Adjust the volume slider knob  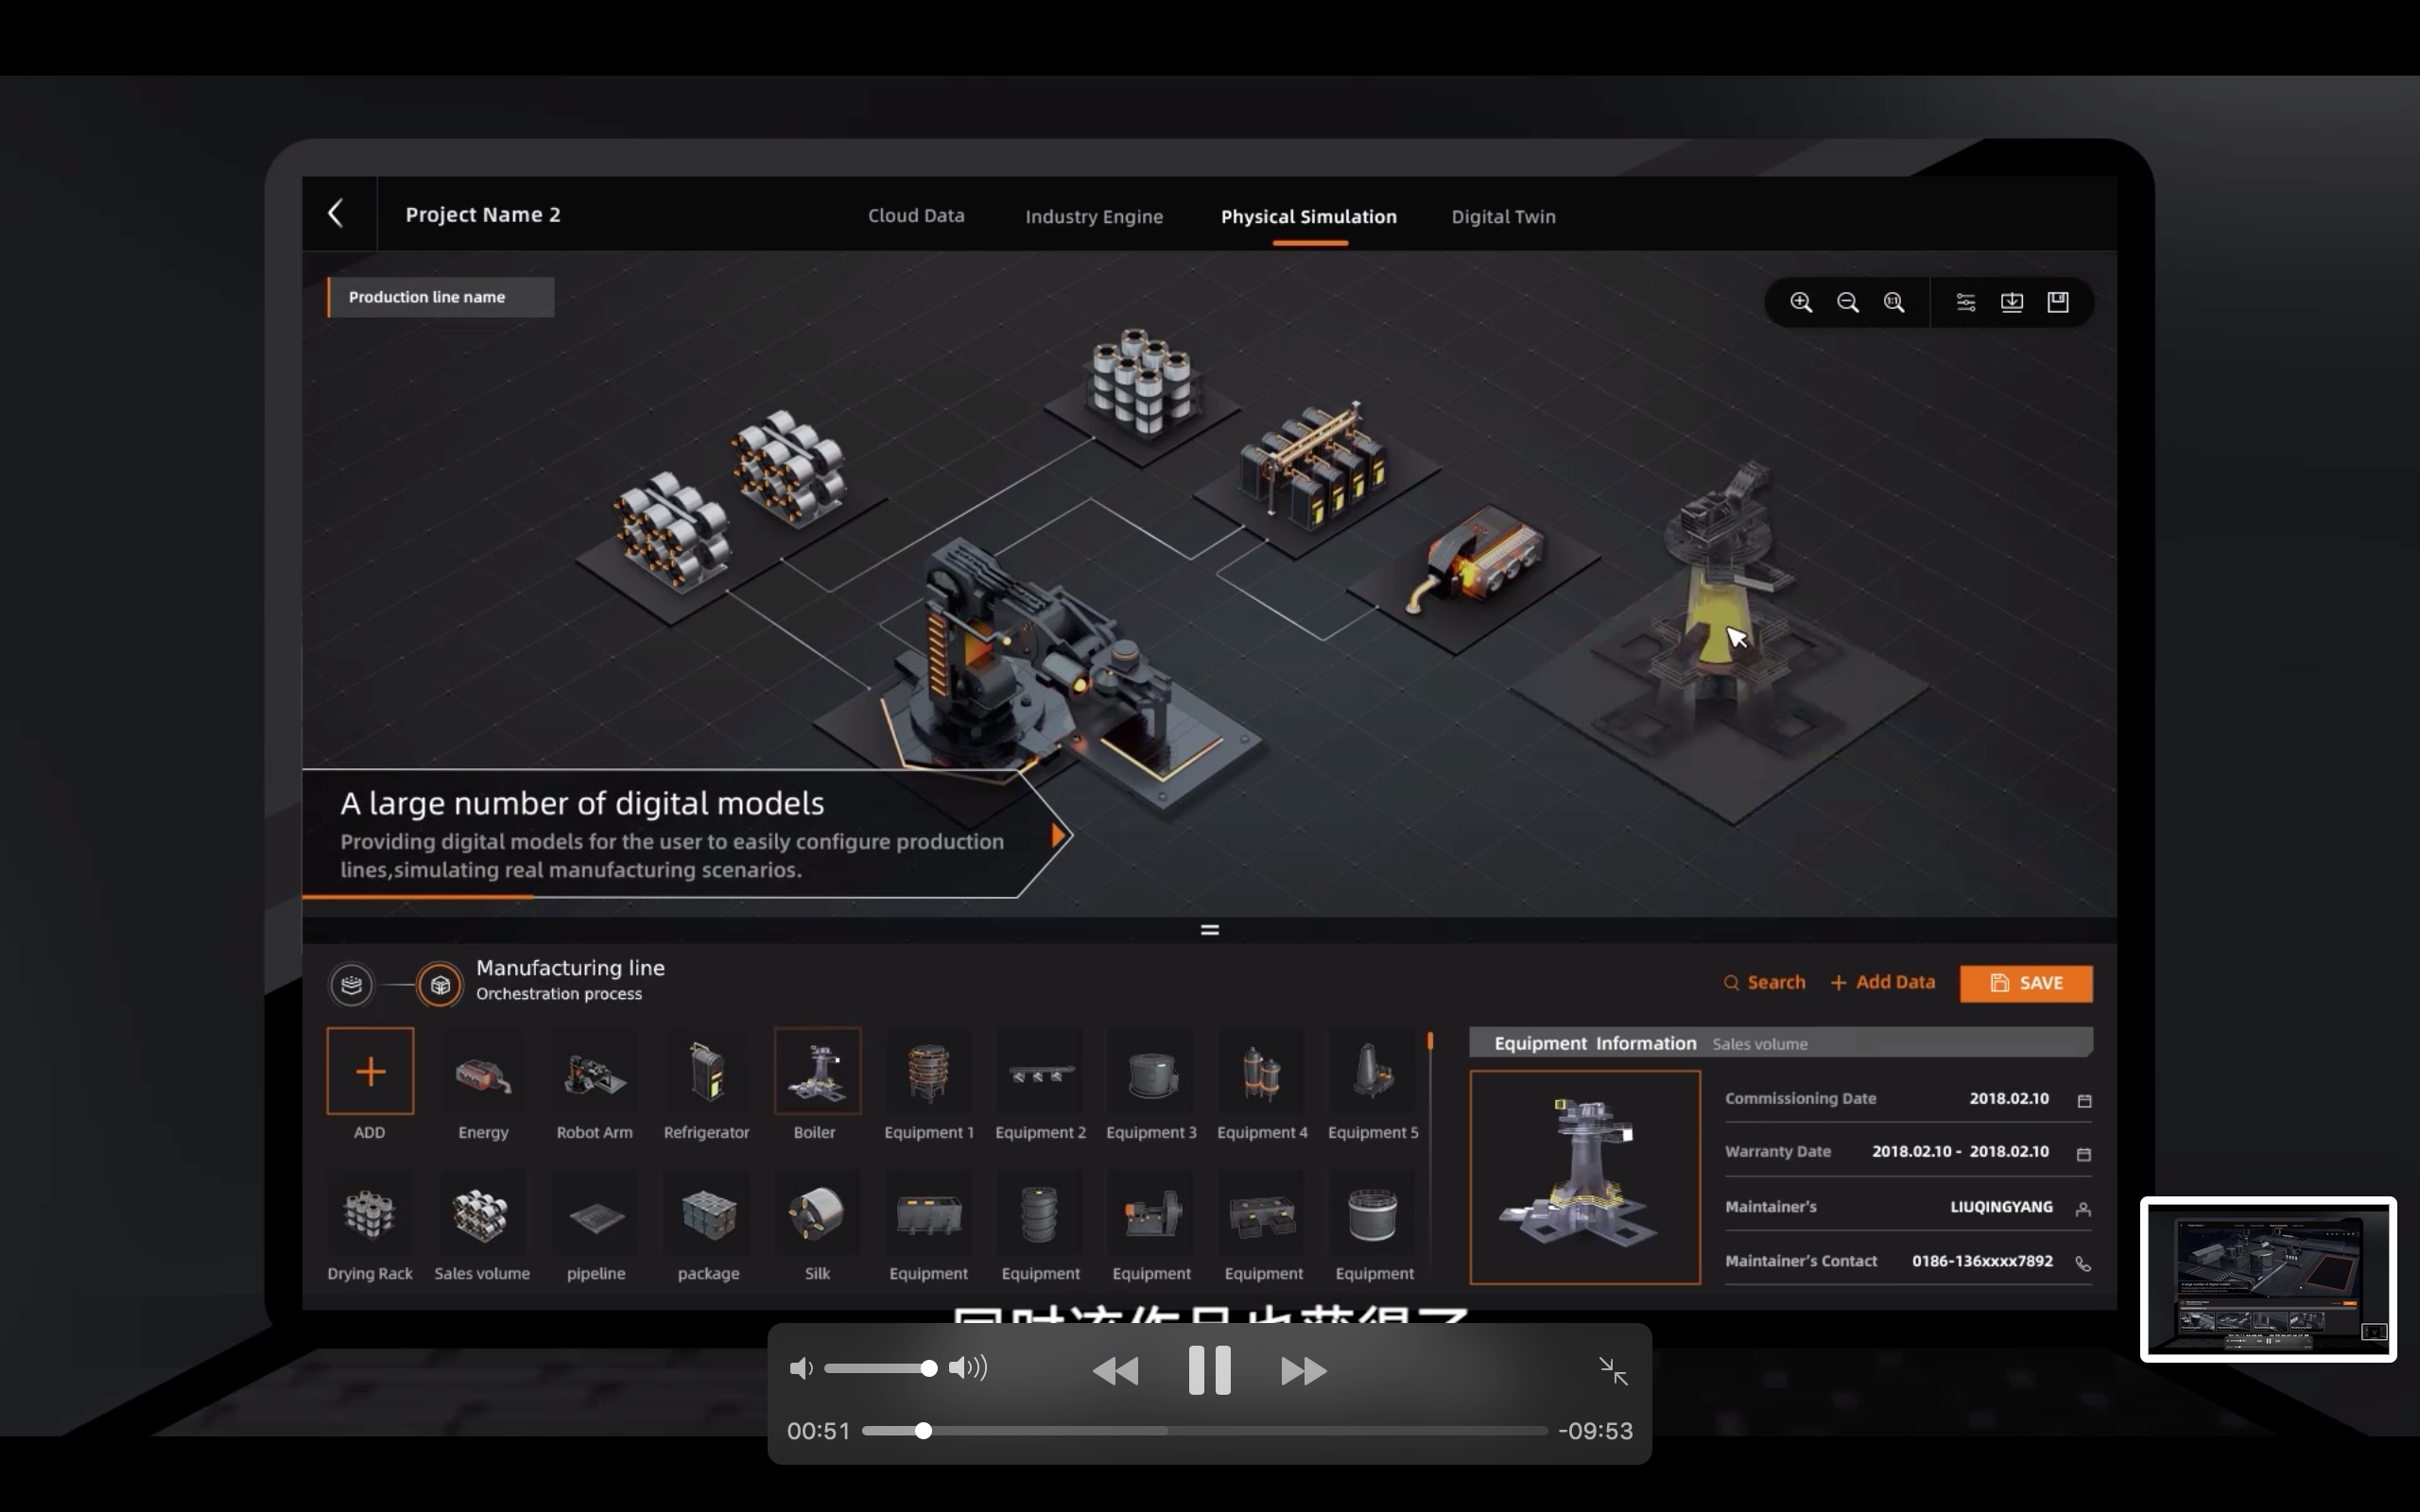(x=929, y=1368)
